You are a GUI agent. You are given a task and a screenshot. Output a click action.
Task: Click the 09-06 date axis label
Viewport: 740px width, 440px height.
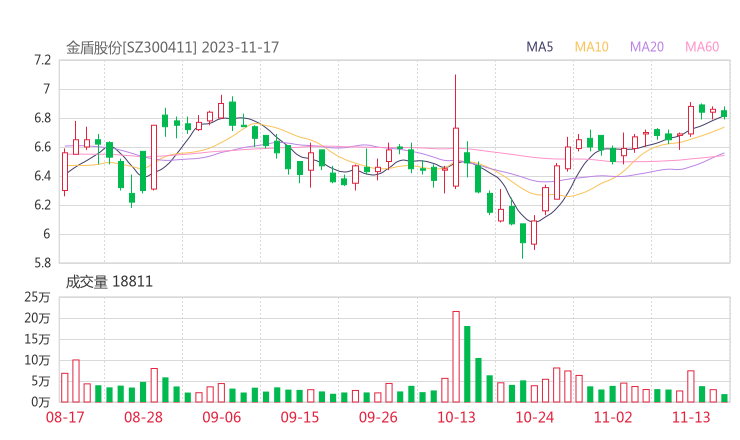click(221, 417)
